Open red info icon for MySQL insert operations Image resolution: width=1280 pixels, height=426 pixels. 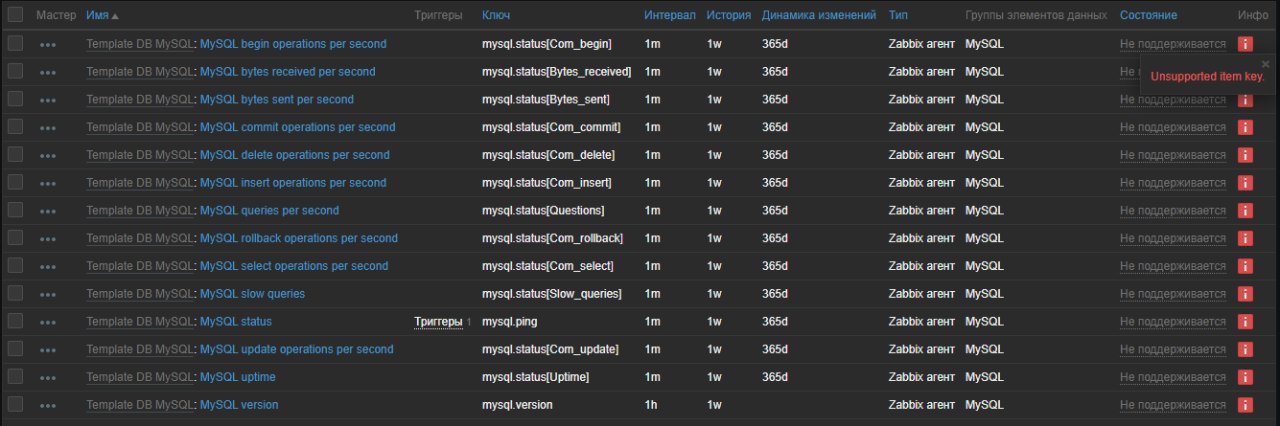[1245, 183]
